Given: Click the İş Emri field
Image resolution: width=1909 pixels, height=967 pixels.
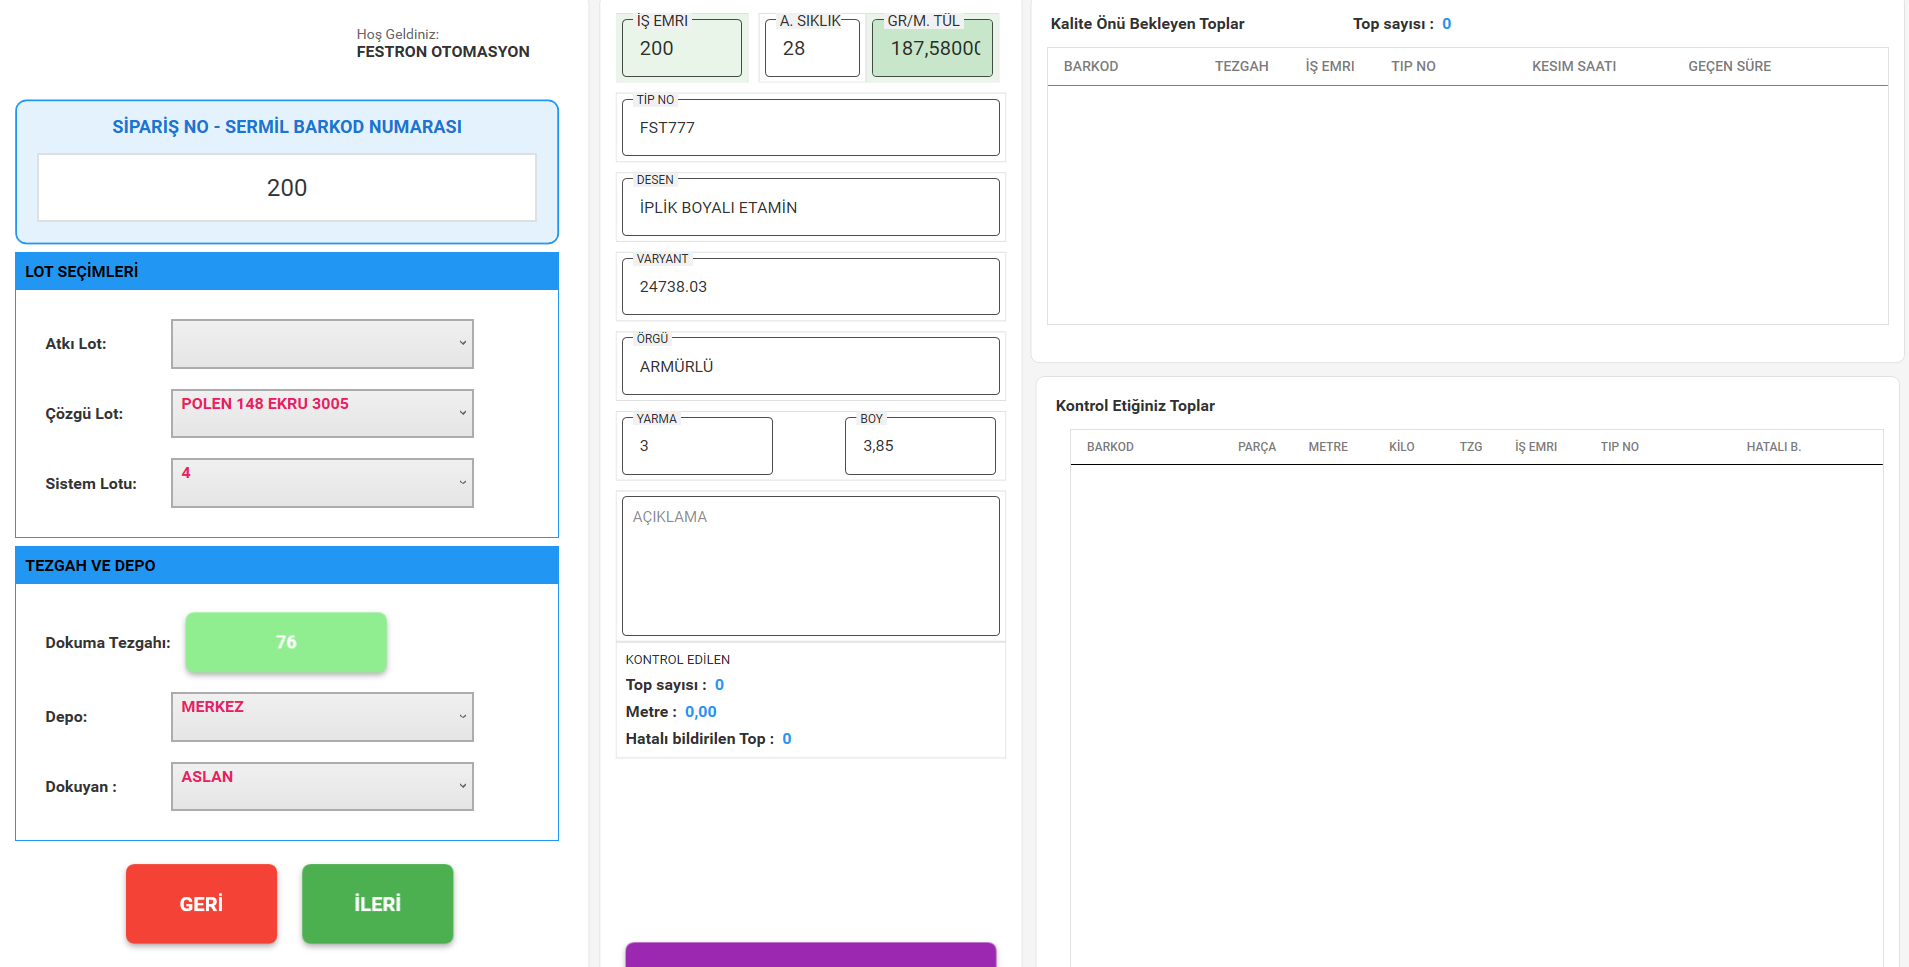Looking at the screenshot, I should [x=681, y=49].
